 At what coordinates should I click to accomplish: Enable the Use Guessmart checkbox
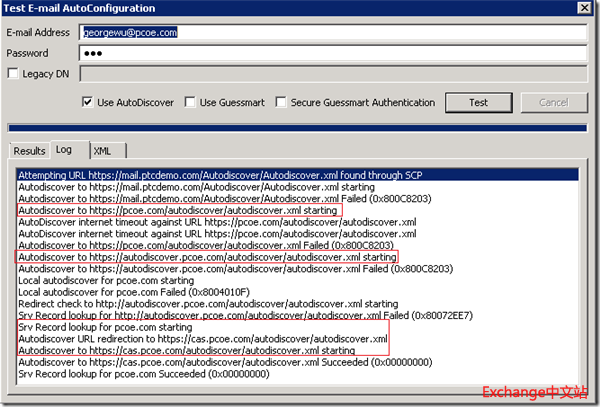pos(190,102)
